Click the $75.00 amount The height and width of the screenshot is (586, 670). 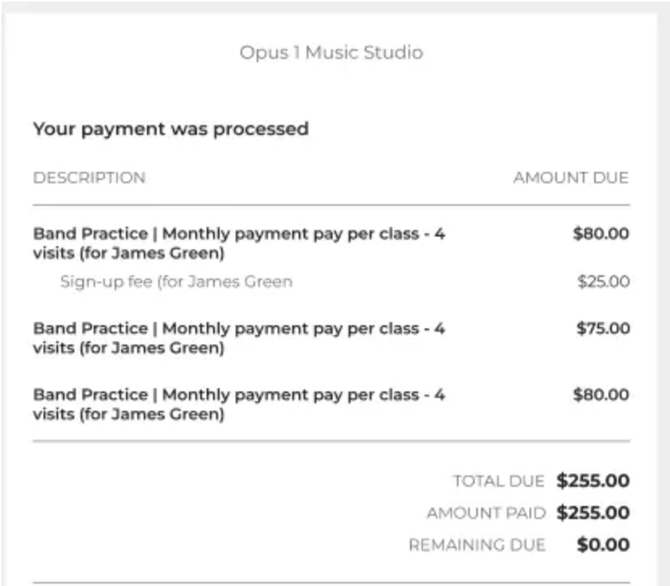[603, 328]
